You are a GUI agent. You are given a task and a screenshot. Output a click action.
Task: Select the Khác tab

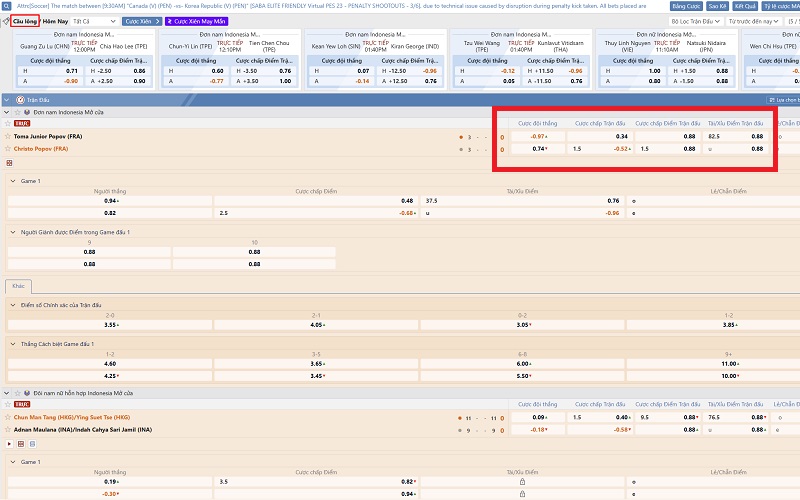16,286
